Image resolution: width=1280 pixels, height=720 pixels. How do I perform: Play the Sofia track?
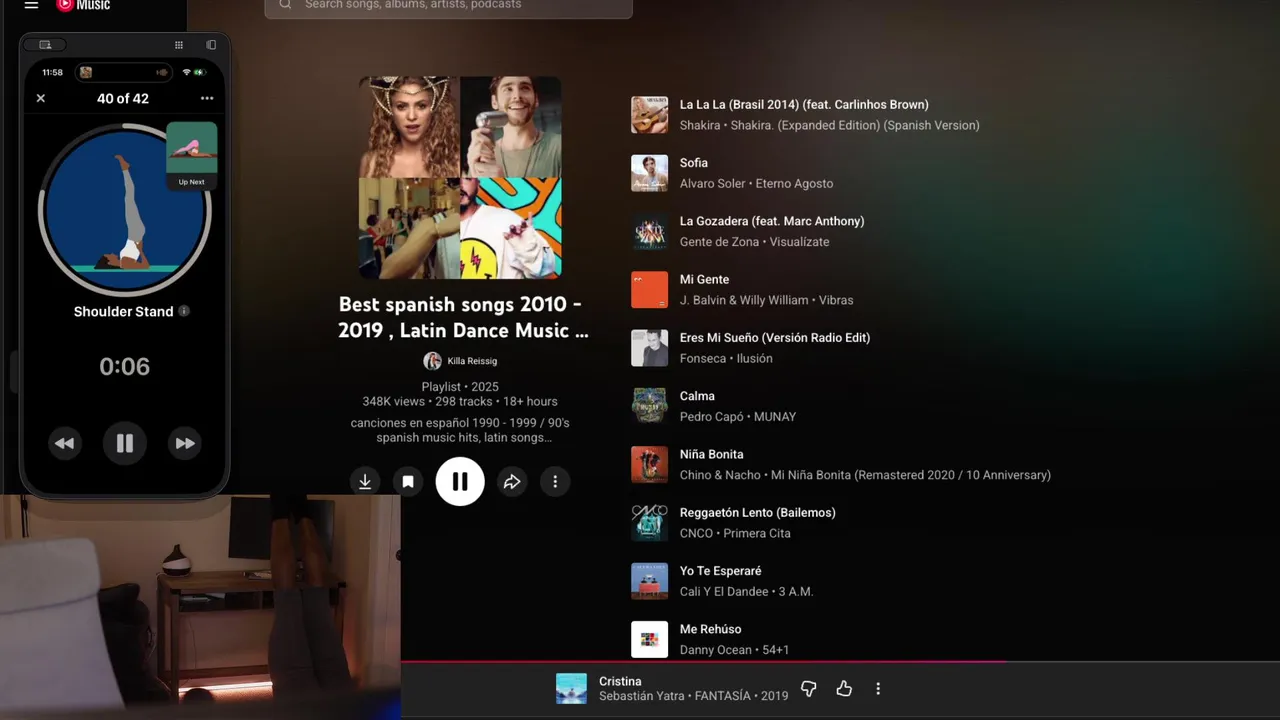(x=694, y=163)
